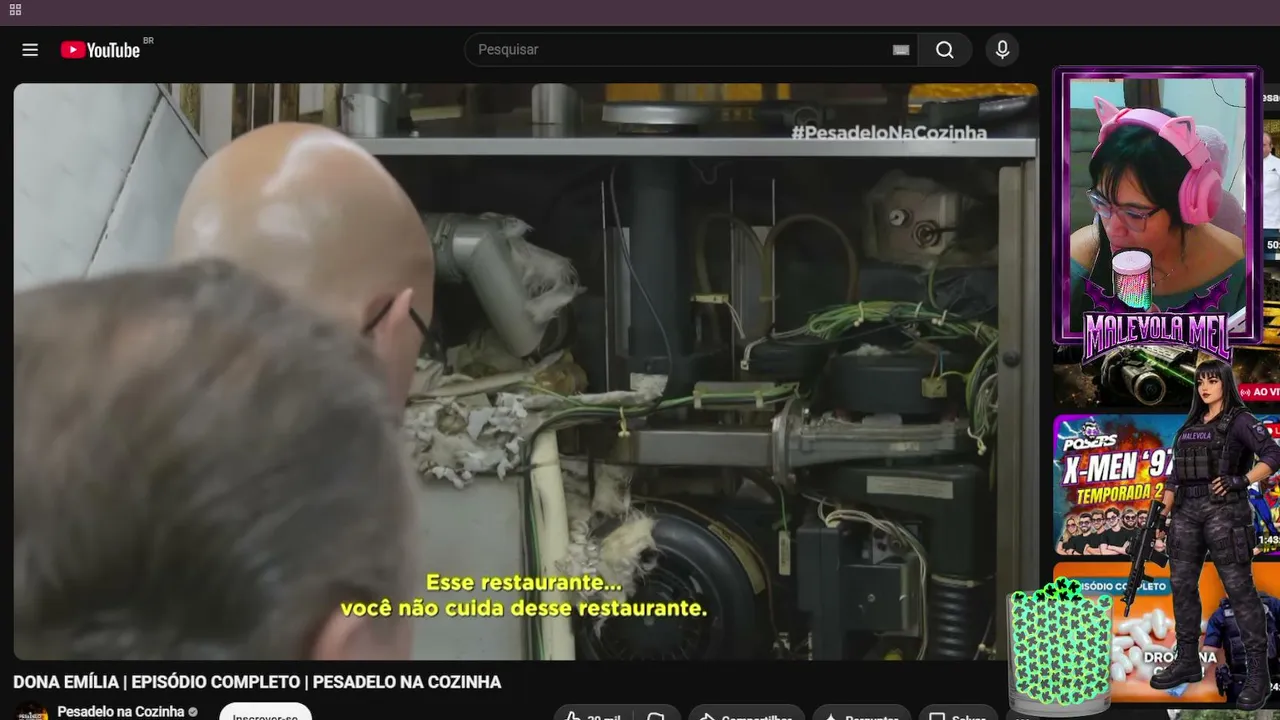This screenshot has height=720, width=1280.
Task: Like the video with the thumbs-up
Action: [x=590, y=716]
